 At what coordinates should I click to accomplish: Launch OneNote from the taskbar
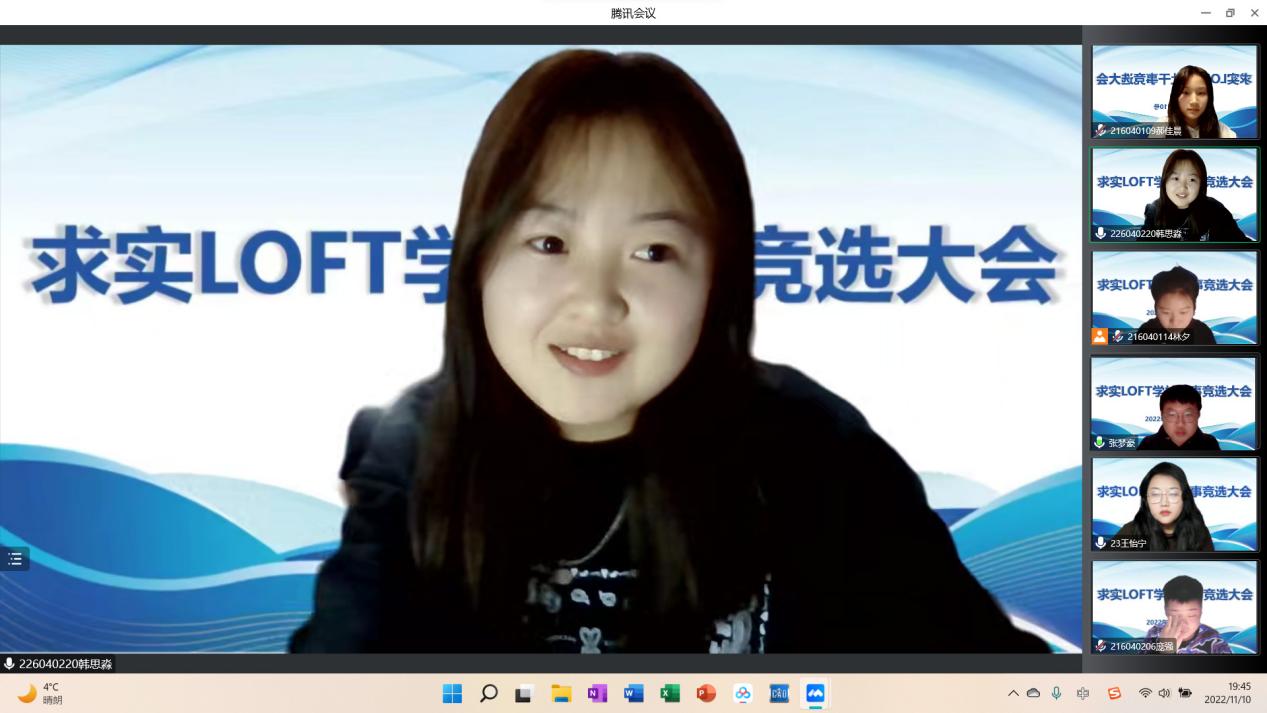(x=597, y=693)
